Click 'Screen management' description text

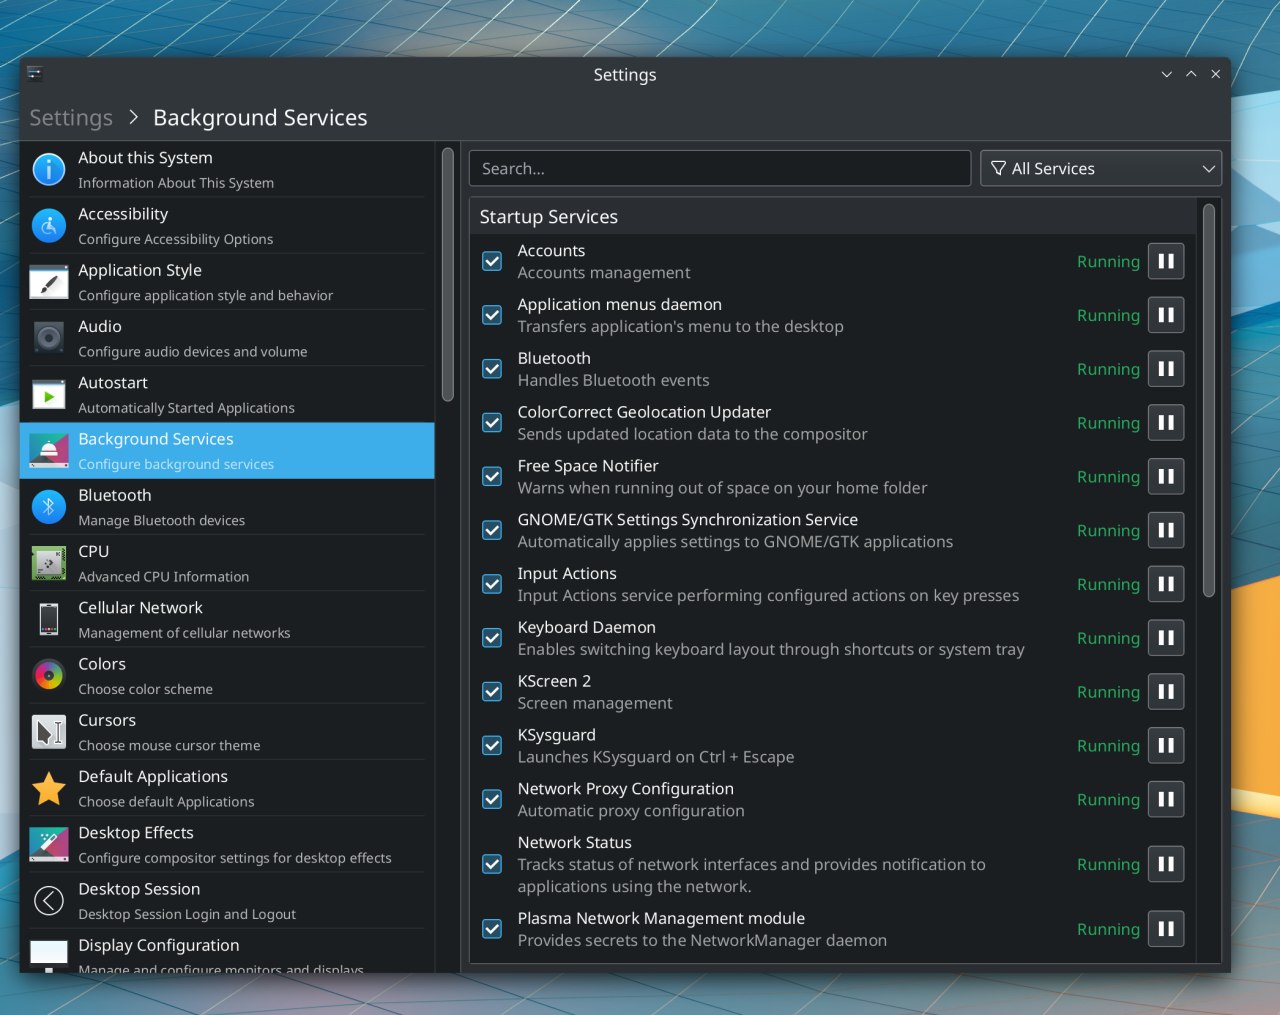coord(595,703)
